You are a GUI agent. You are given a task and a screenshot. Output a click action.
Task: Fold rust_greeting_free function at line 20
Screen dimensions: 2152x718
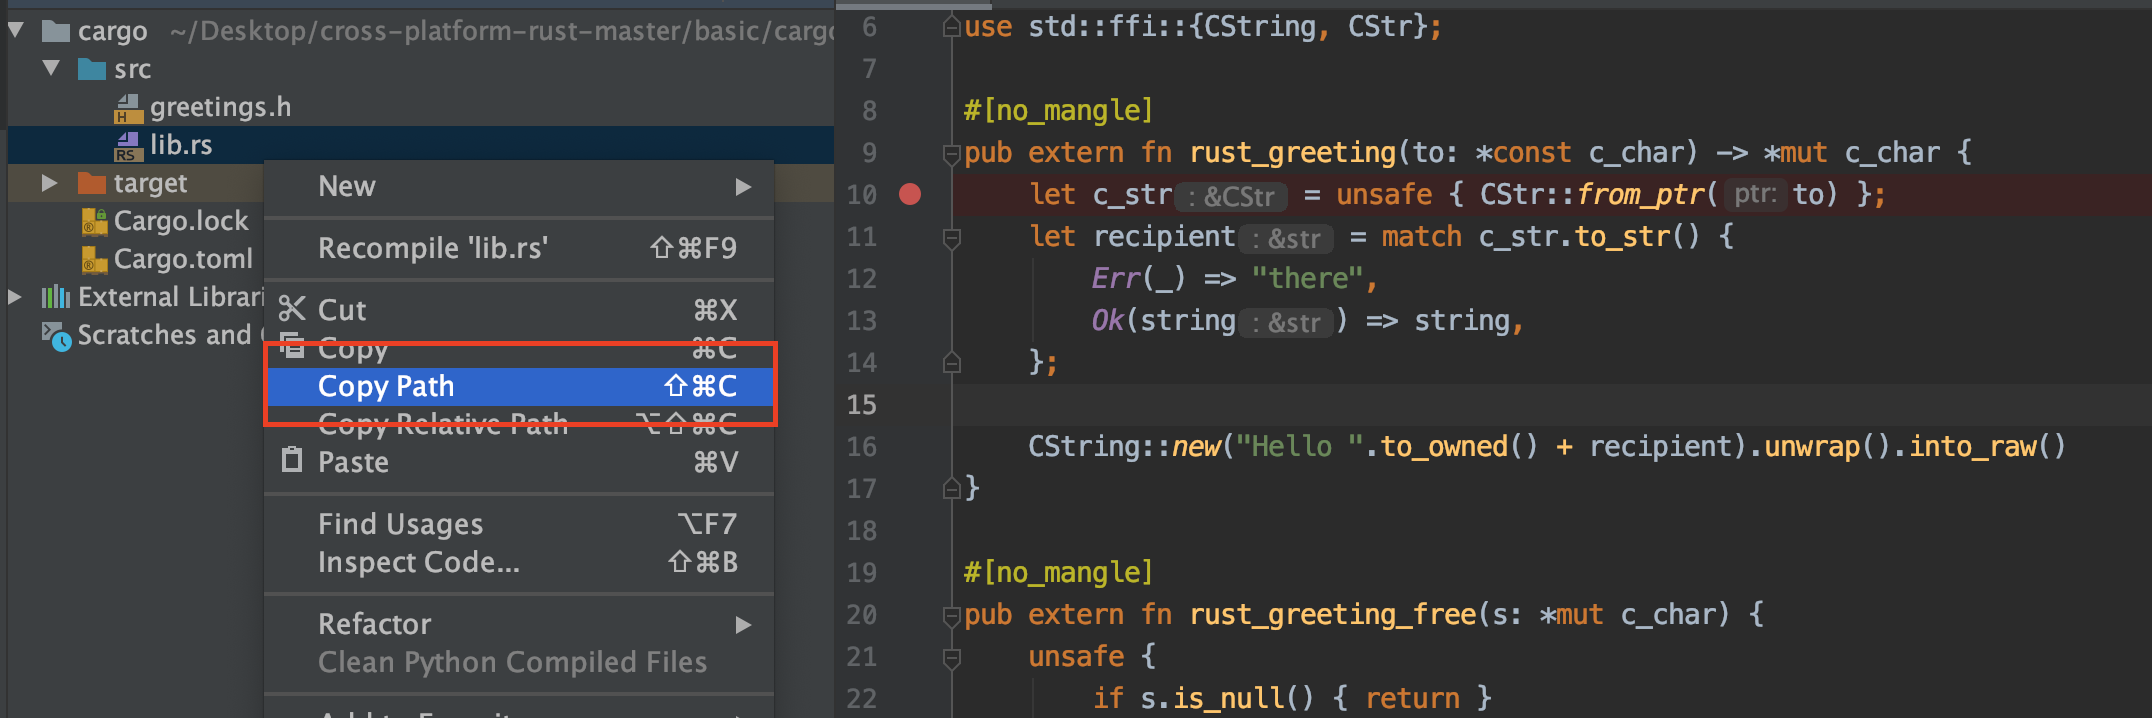tap(952, 615)
